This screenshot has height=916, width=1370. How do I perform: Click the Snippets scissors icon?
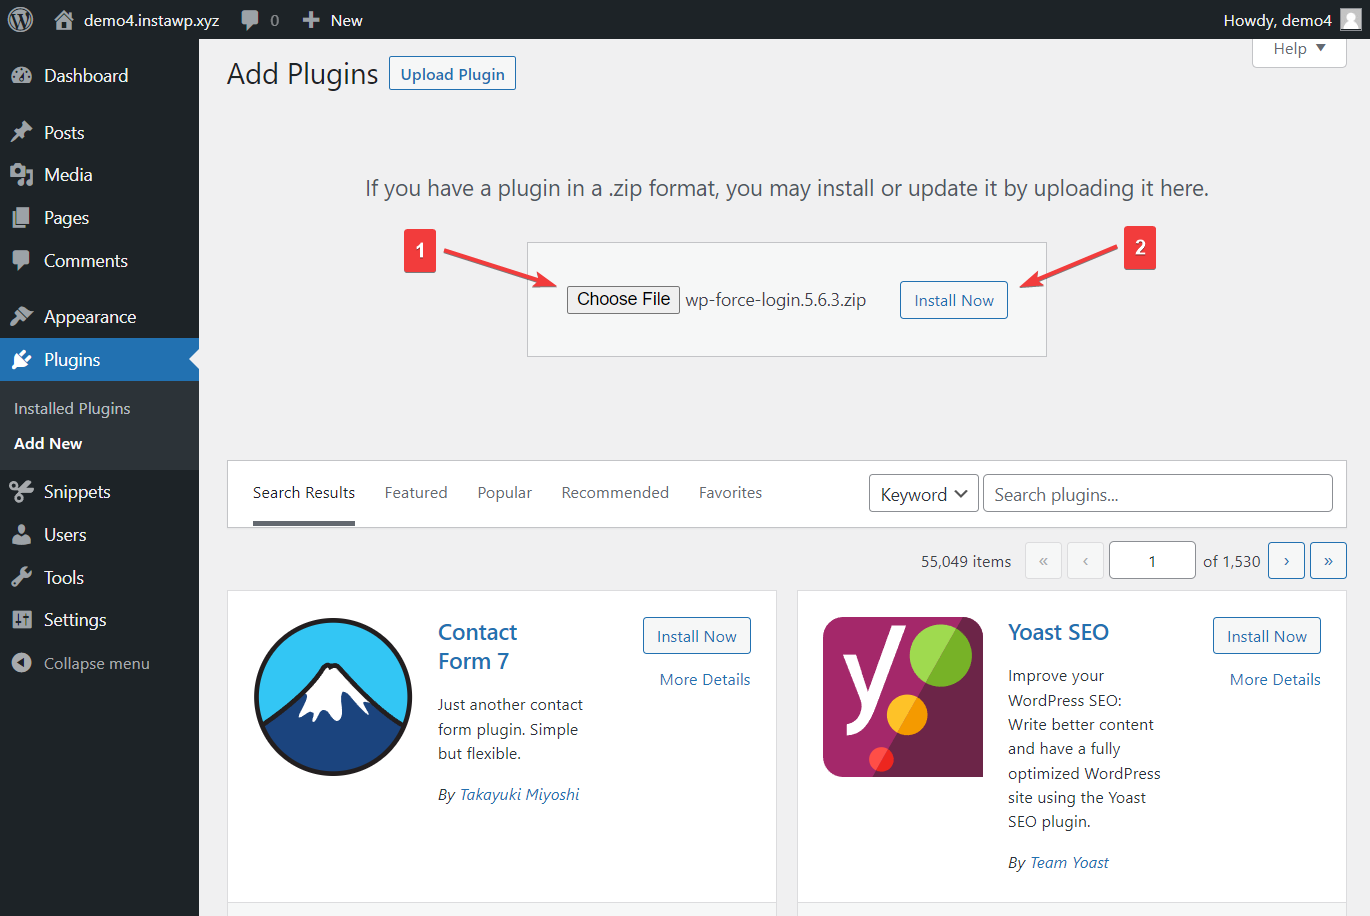pyautogui.click(x=22, y=492)
